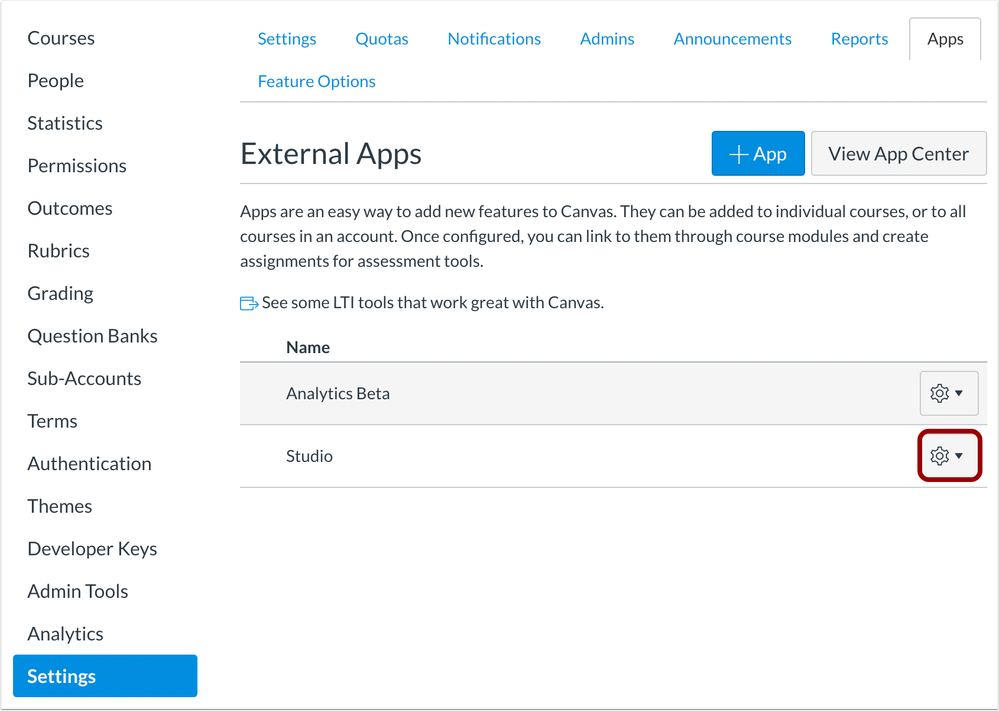Select Developer Keys in the sidebar
This screenshot has height=711, width=999.
pos(92,548)
